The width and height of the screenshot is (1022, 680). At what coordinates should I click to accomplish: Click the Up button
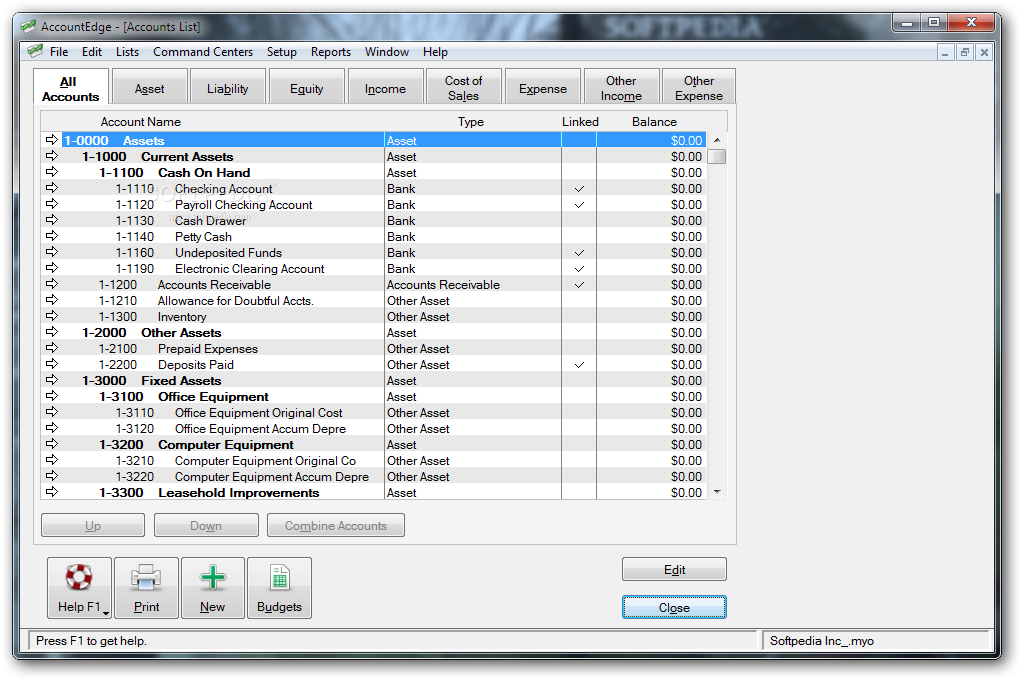click(x=93, y=525)
